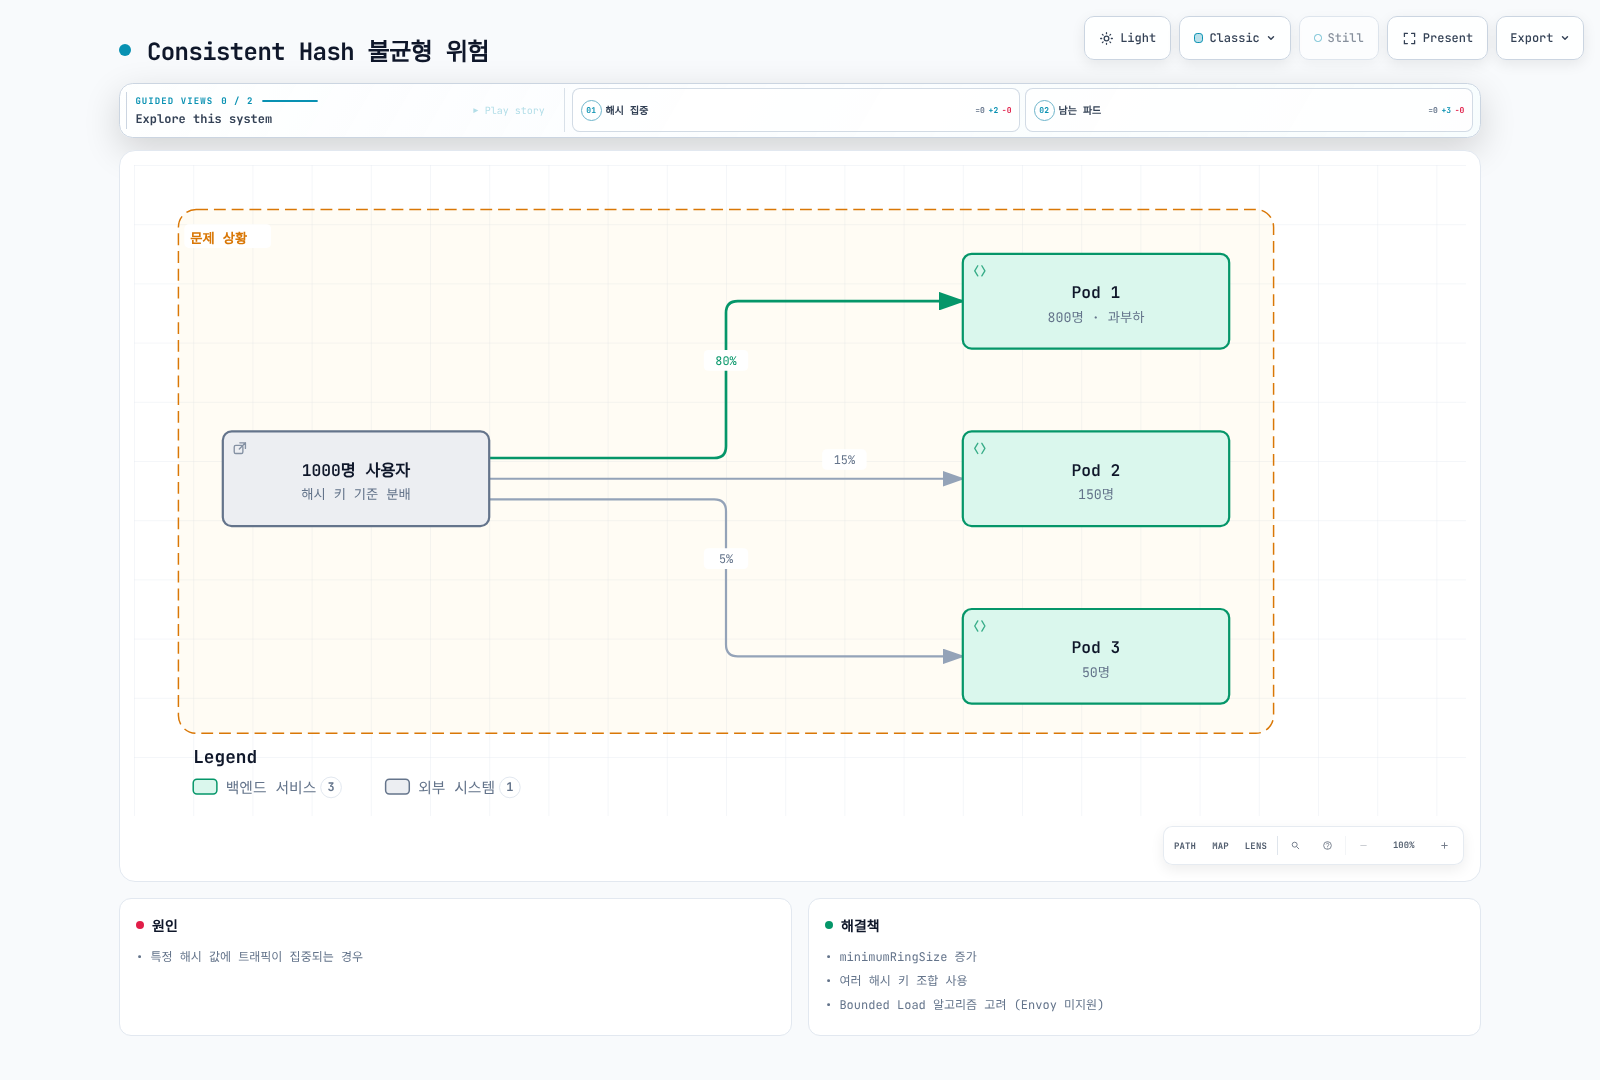Screen dimensions: 1600x1080
Task: Click the 백엔드 서비스 legend swatch
Action: pos(205,787)
